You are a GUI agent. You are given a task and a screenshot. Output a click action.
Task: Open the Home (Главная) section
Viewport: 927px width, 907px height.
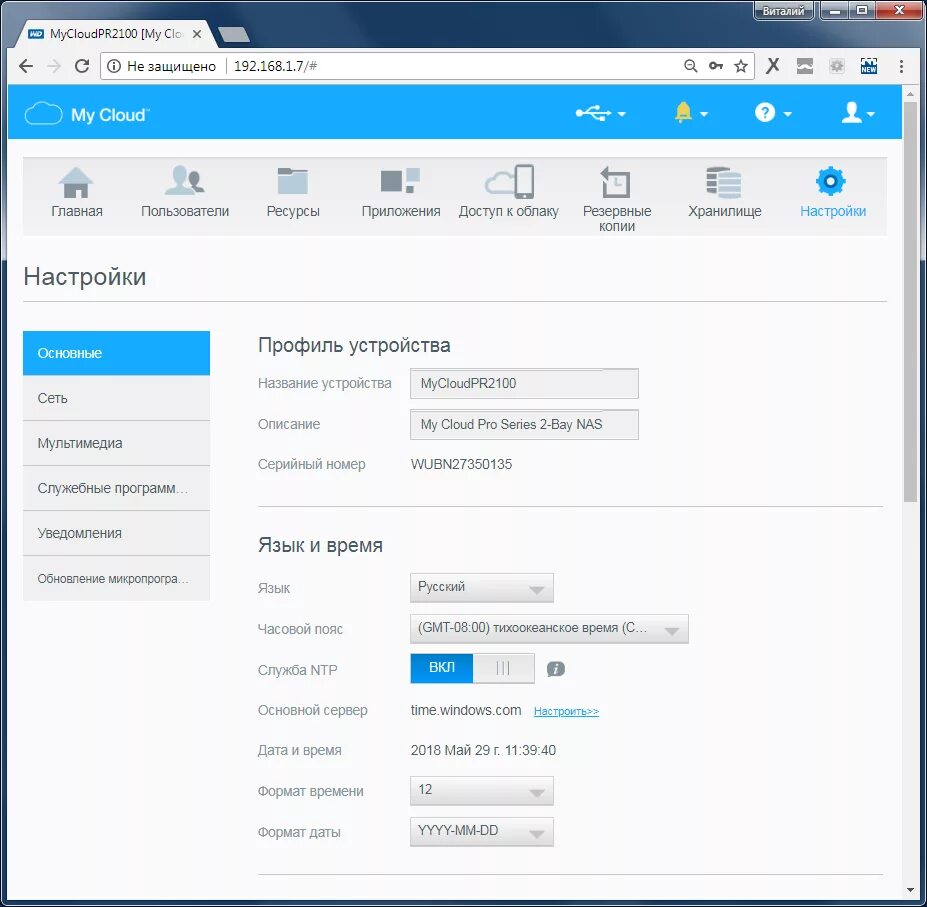[x=76, y=192]
